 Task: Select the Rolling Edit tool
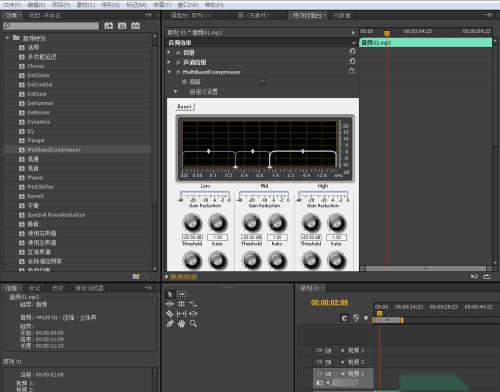click(x=181, y=304)
